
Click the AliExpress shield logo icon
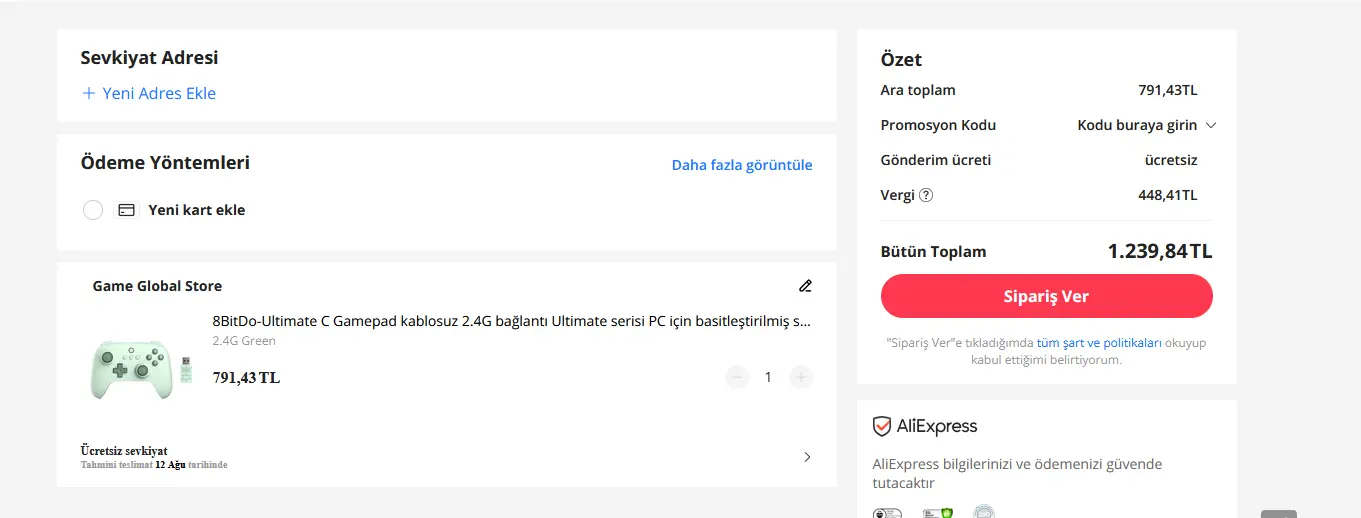click(882, 426)
